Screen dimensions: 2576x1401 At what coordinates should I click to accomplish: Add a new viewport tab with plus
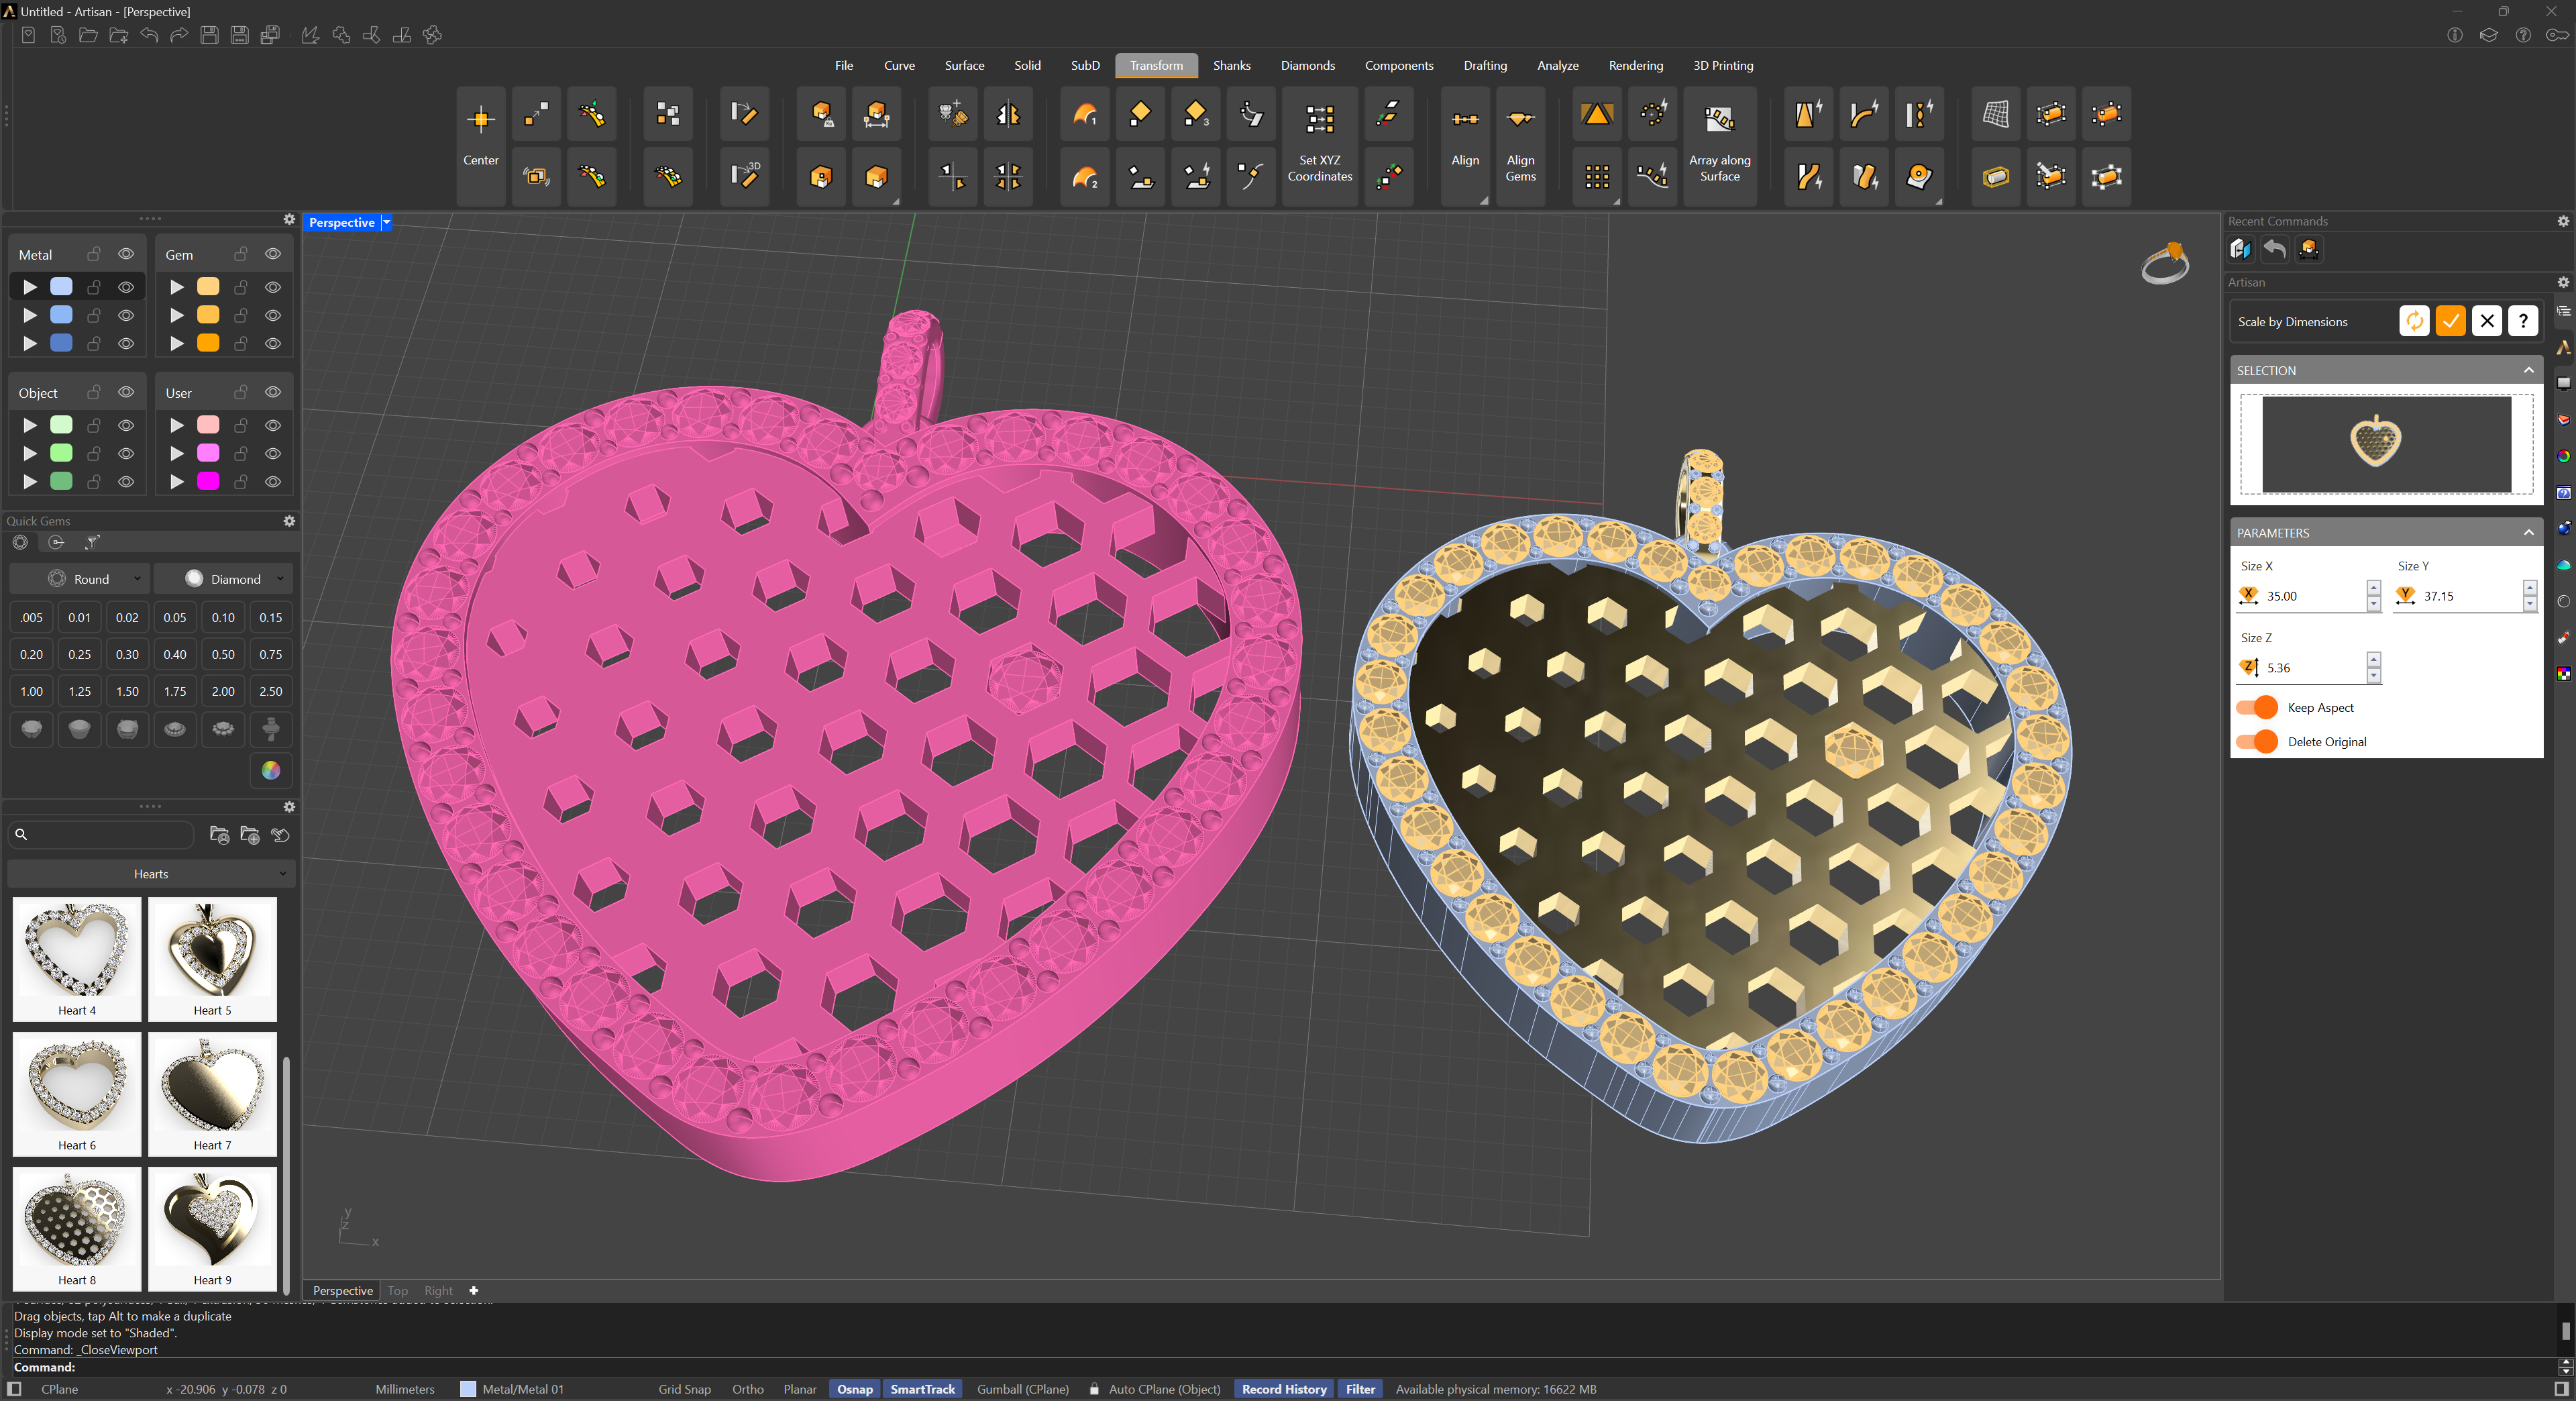coord(474,1290)
